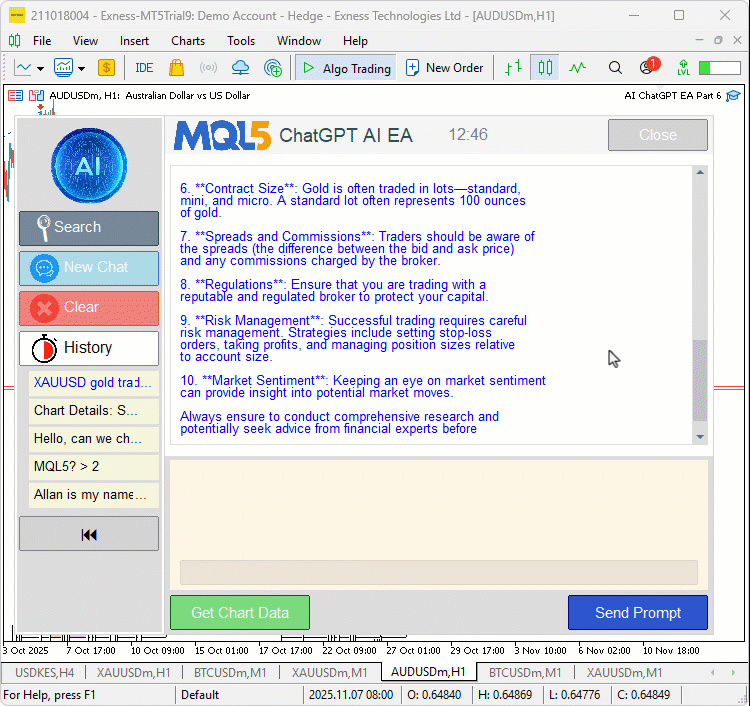Click the quick trade panel icon

[x=15, y=96]
